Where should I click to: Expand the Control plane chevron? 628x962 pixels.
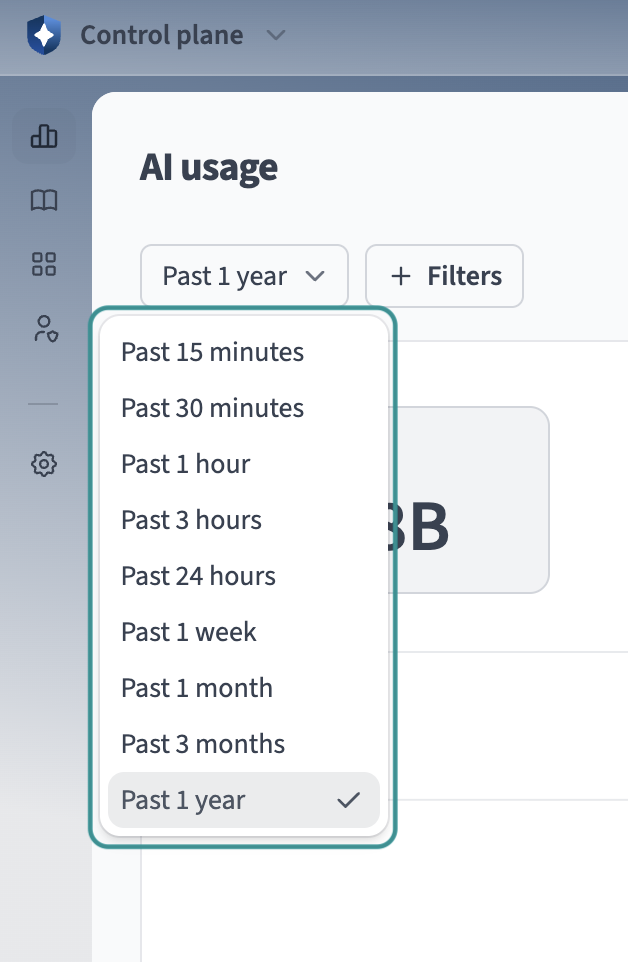click(276, 35)
